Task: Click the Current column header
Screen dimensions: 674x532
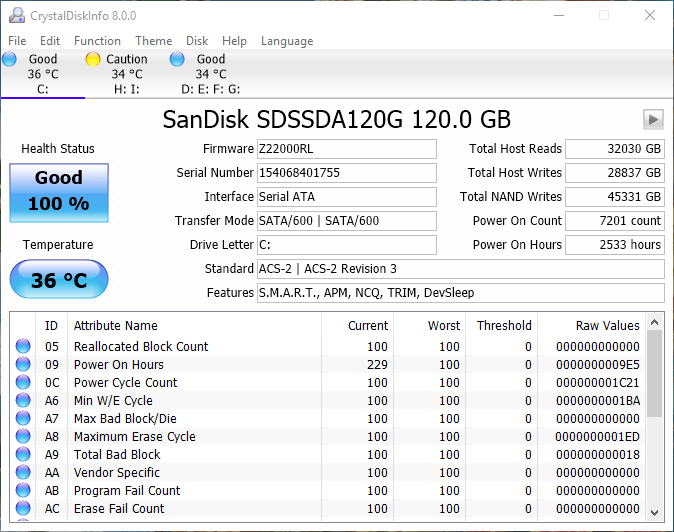Action: (357, 325)
